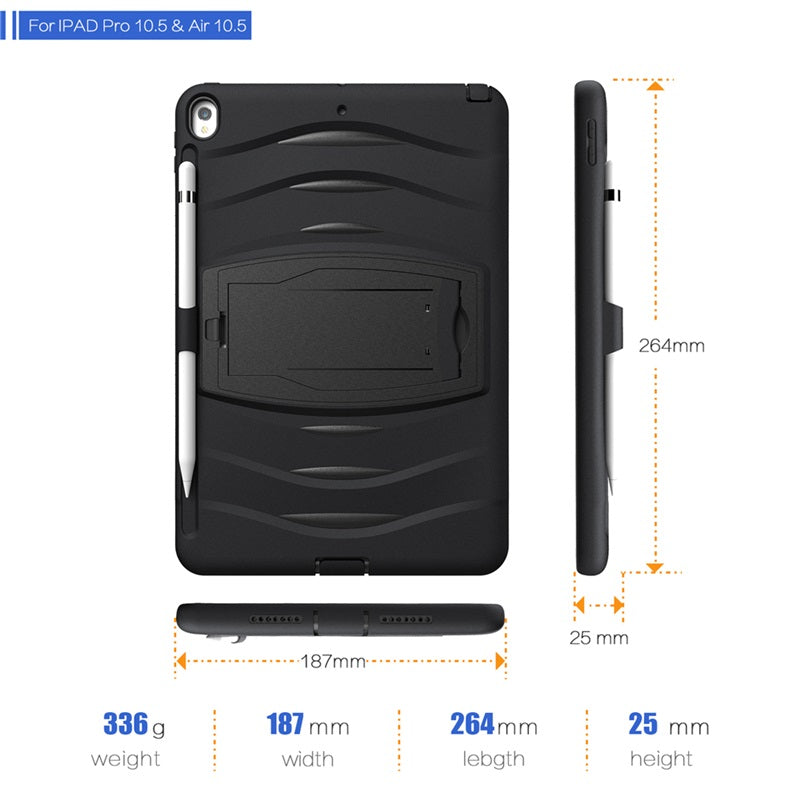Click the 187mm width label under case
This screenshot has height=800, width=800.
[333, 661]
